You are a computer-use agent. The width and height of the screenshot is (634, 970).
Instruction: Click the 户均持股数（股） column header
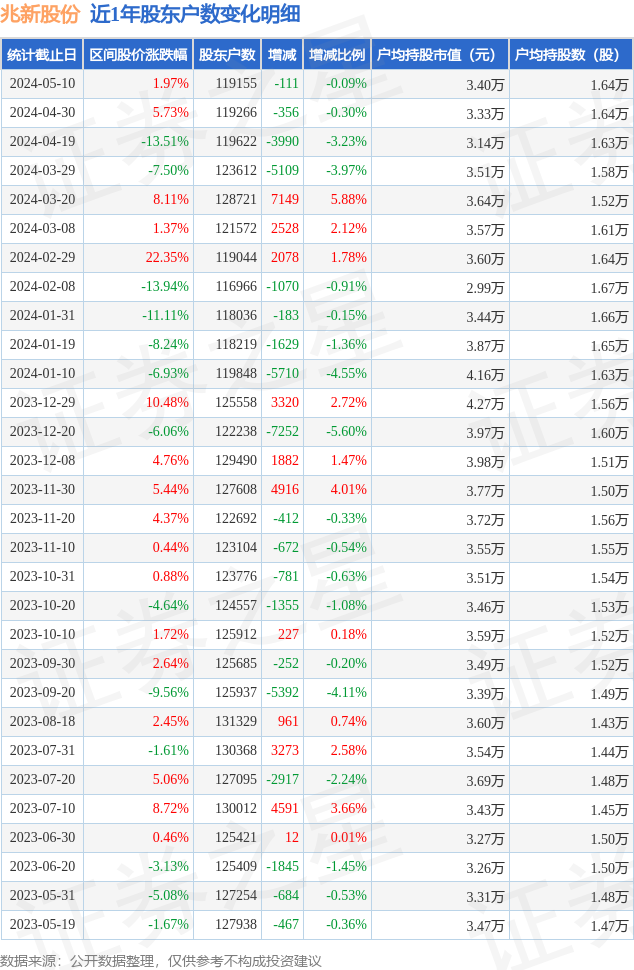pyautogui.click(x=571, y=55)
